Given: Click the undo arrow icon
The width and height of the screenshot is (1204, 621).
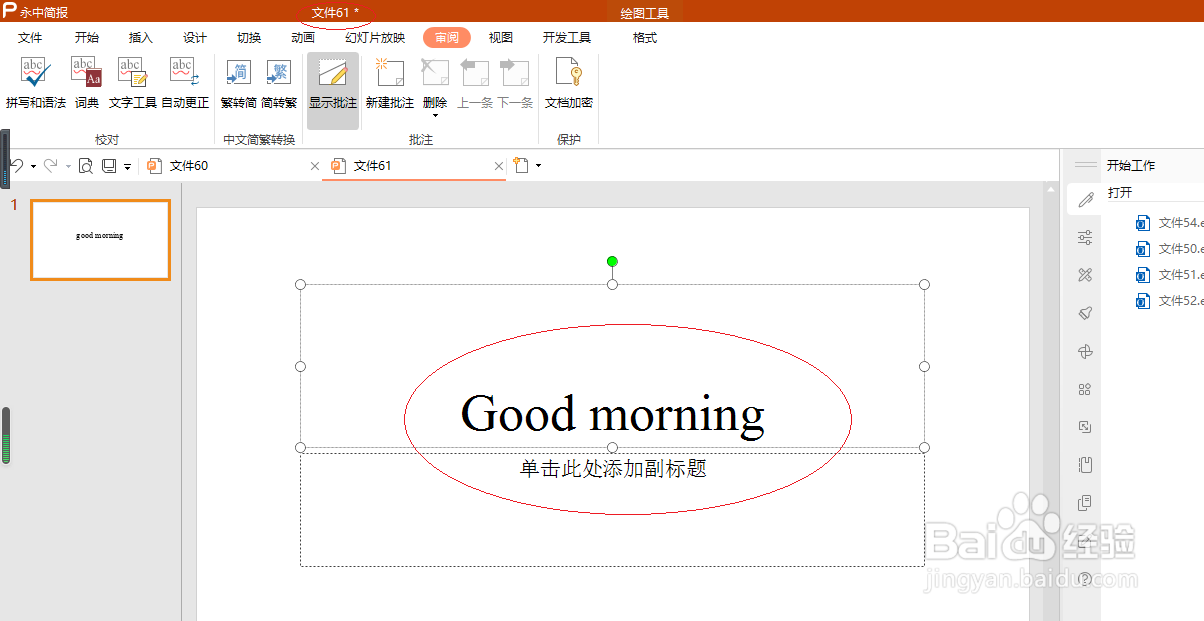Looking at the screenshot, I should (x=18, y=165).
